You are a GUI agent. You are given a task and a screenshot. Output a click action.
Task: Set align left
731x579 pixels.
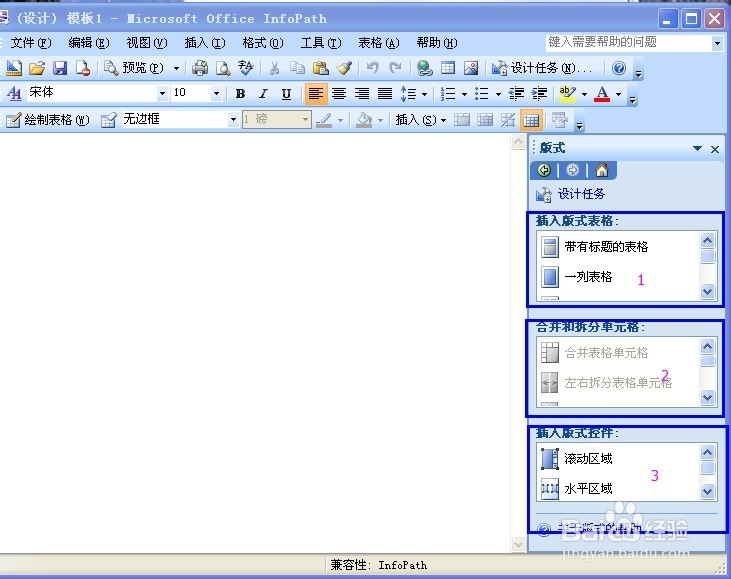(316, 94)
